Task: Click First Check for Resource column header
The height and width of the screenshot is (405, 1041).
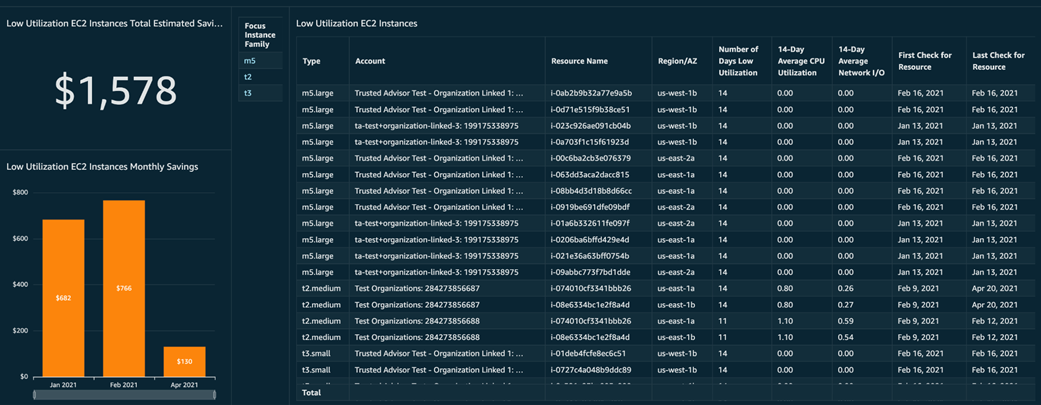Action: click(x=925, y=61)
